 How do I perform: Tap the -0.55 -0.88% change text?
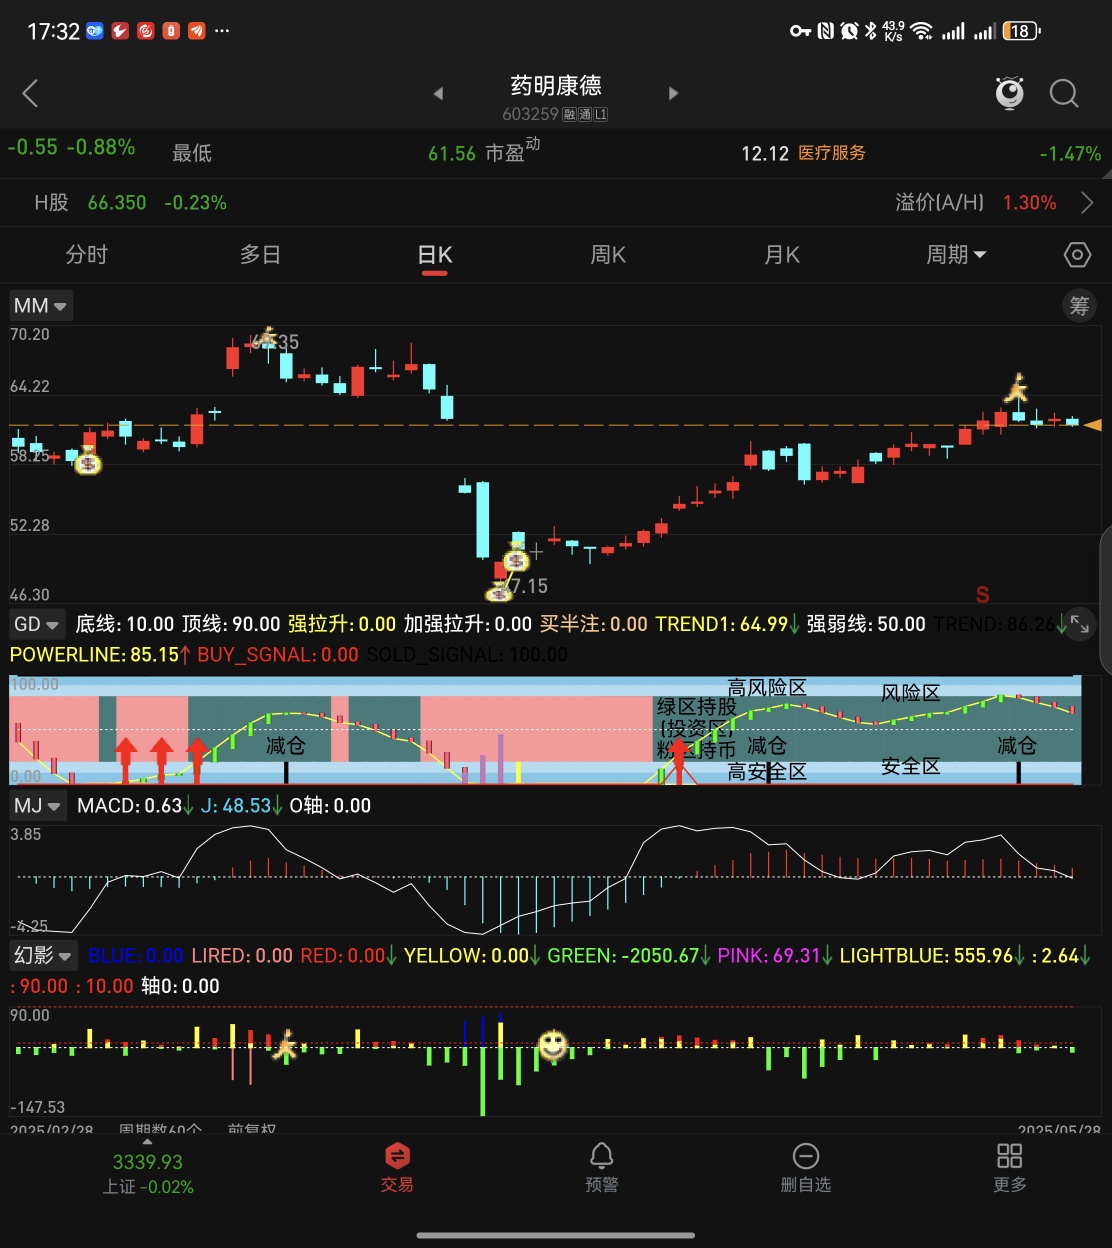coord(71,147)
